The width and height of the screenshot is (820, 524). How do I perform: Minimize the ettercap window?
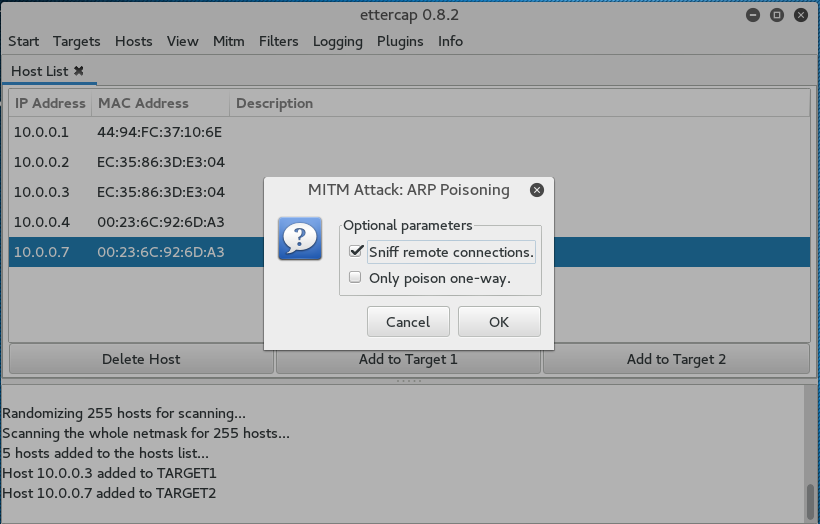(x=753, y=16)
